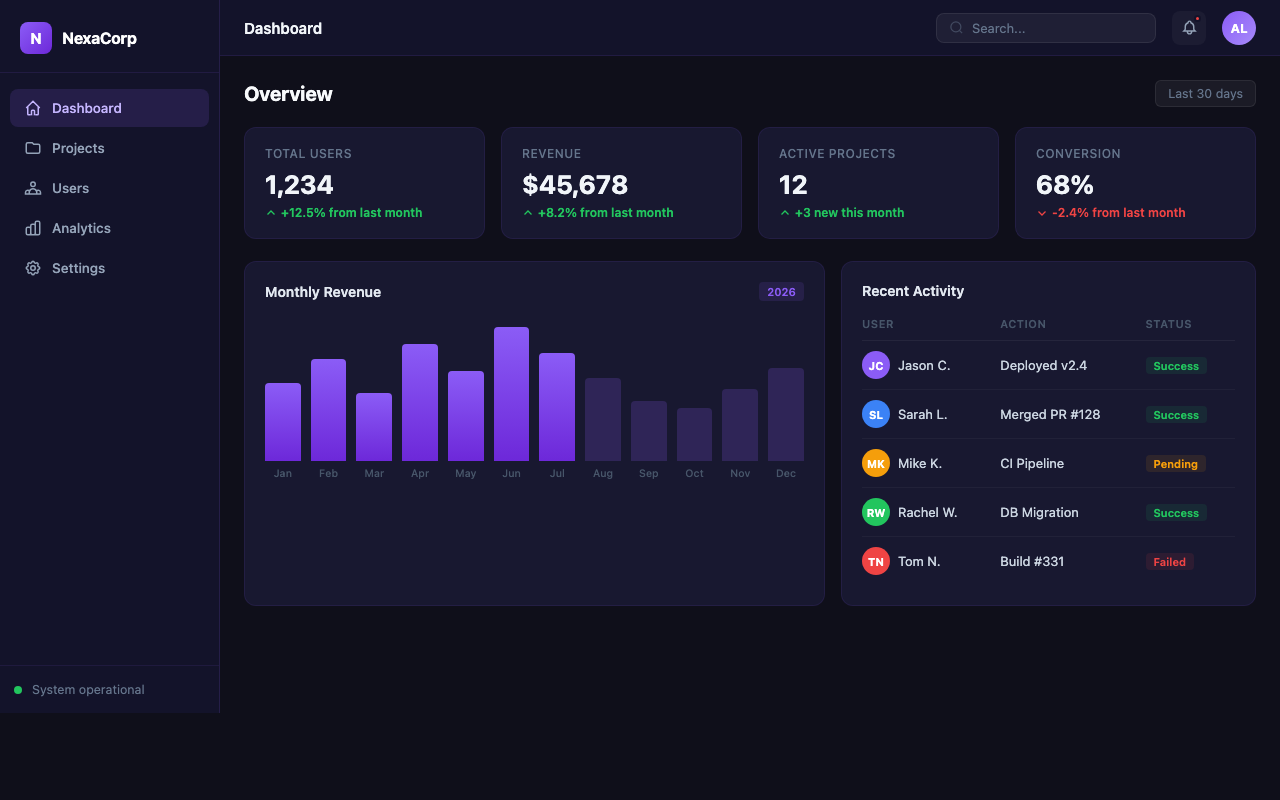Open the notifications bell icon

pyautogui.click(x=1189, y=28)
